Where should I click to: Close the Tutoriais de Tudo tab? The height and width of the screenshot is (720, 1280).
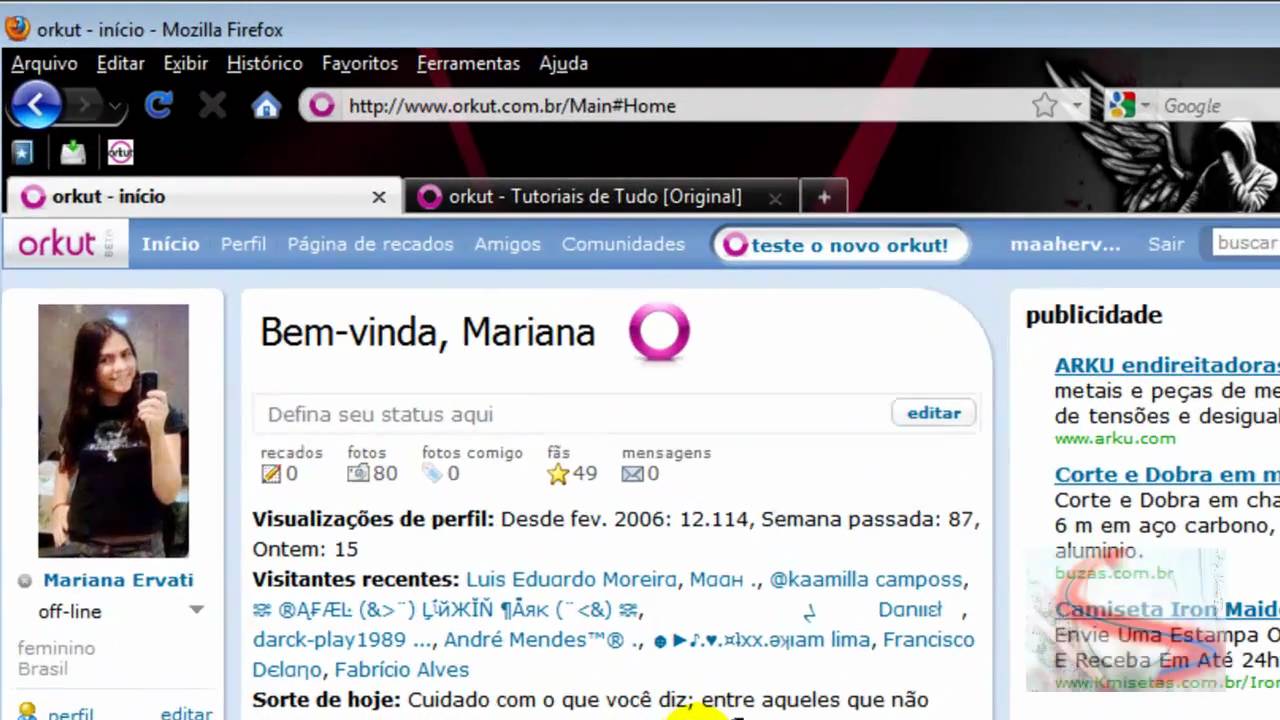click(775, 198)
